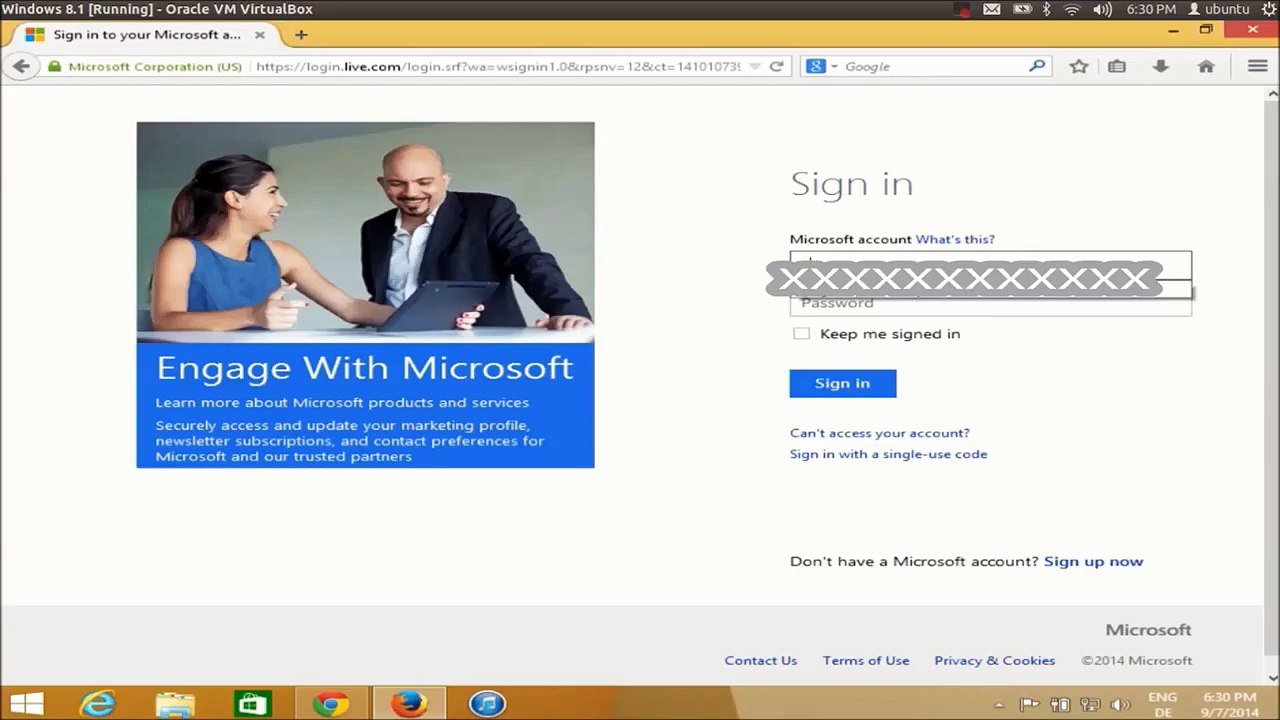
Task: Check the Keep me signed in box
Action: coord(801,333)
